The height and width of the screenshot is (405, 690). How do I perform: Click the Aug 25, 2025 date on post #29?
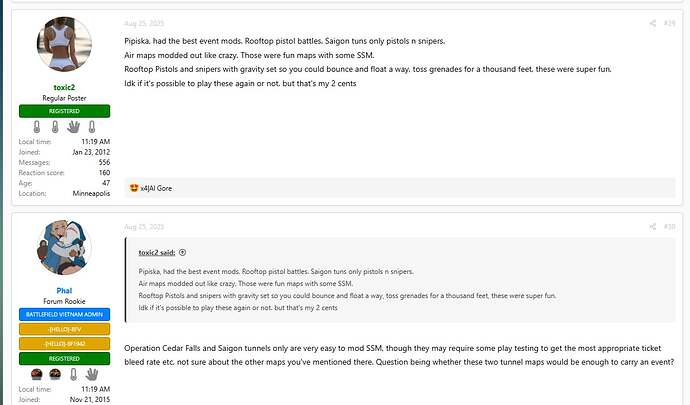(x=143, y=22)
